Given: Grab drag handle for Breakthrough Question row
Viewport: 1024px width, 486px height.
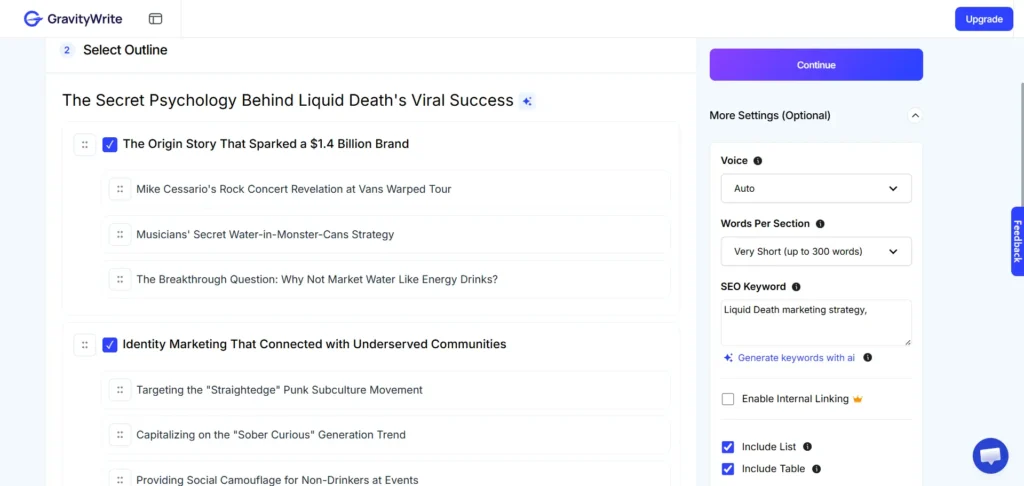Looking at the screenshot, I should click(x=120, y=280).
